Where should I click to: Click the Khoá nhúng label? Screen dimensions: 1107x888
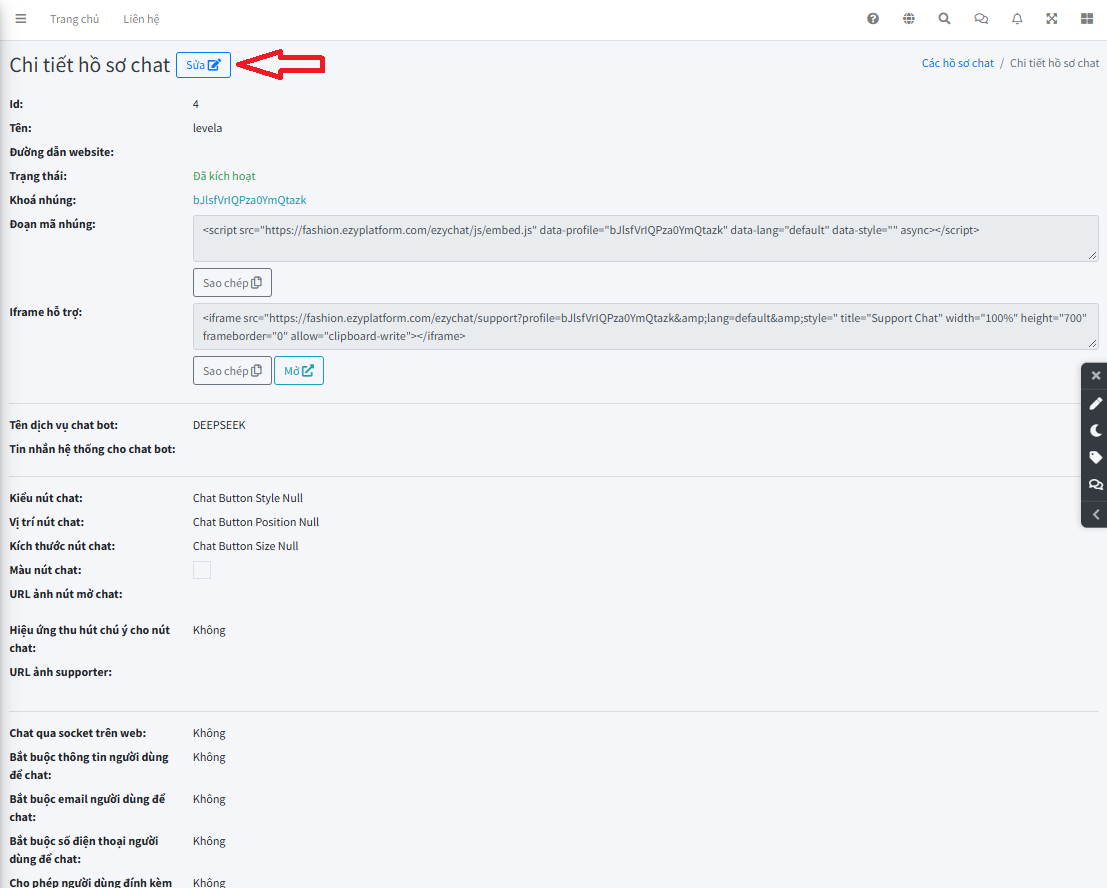click(42, 200)
